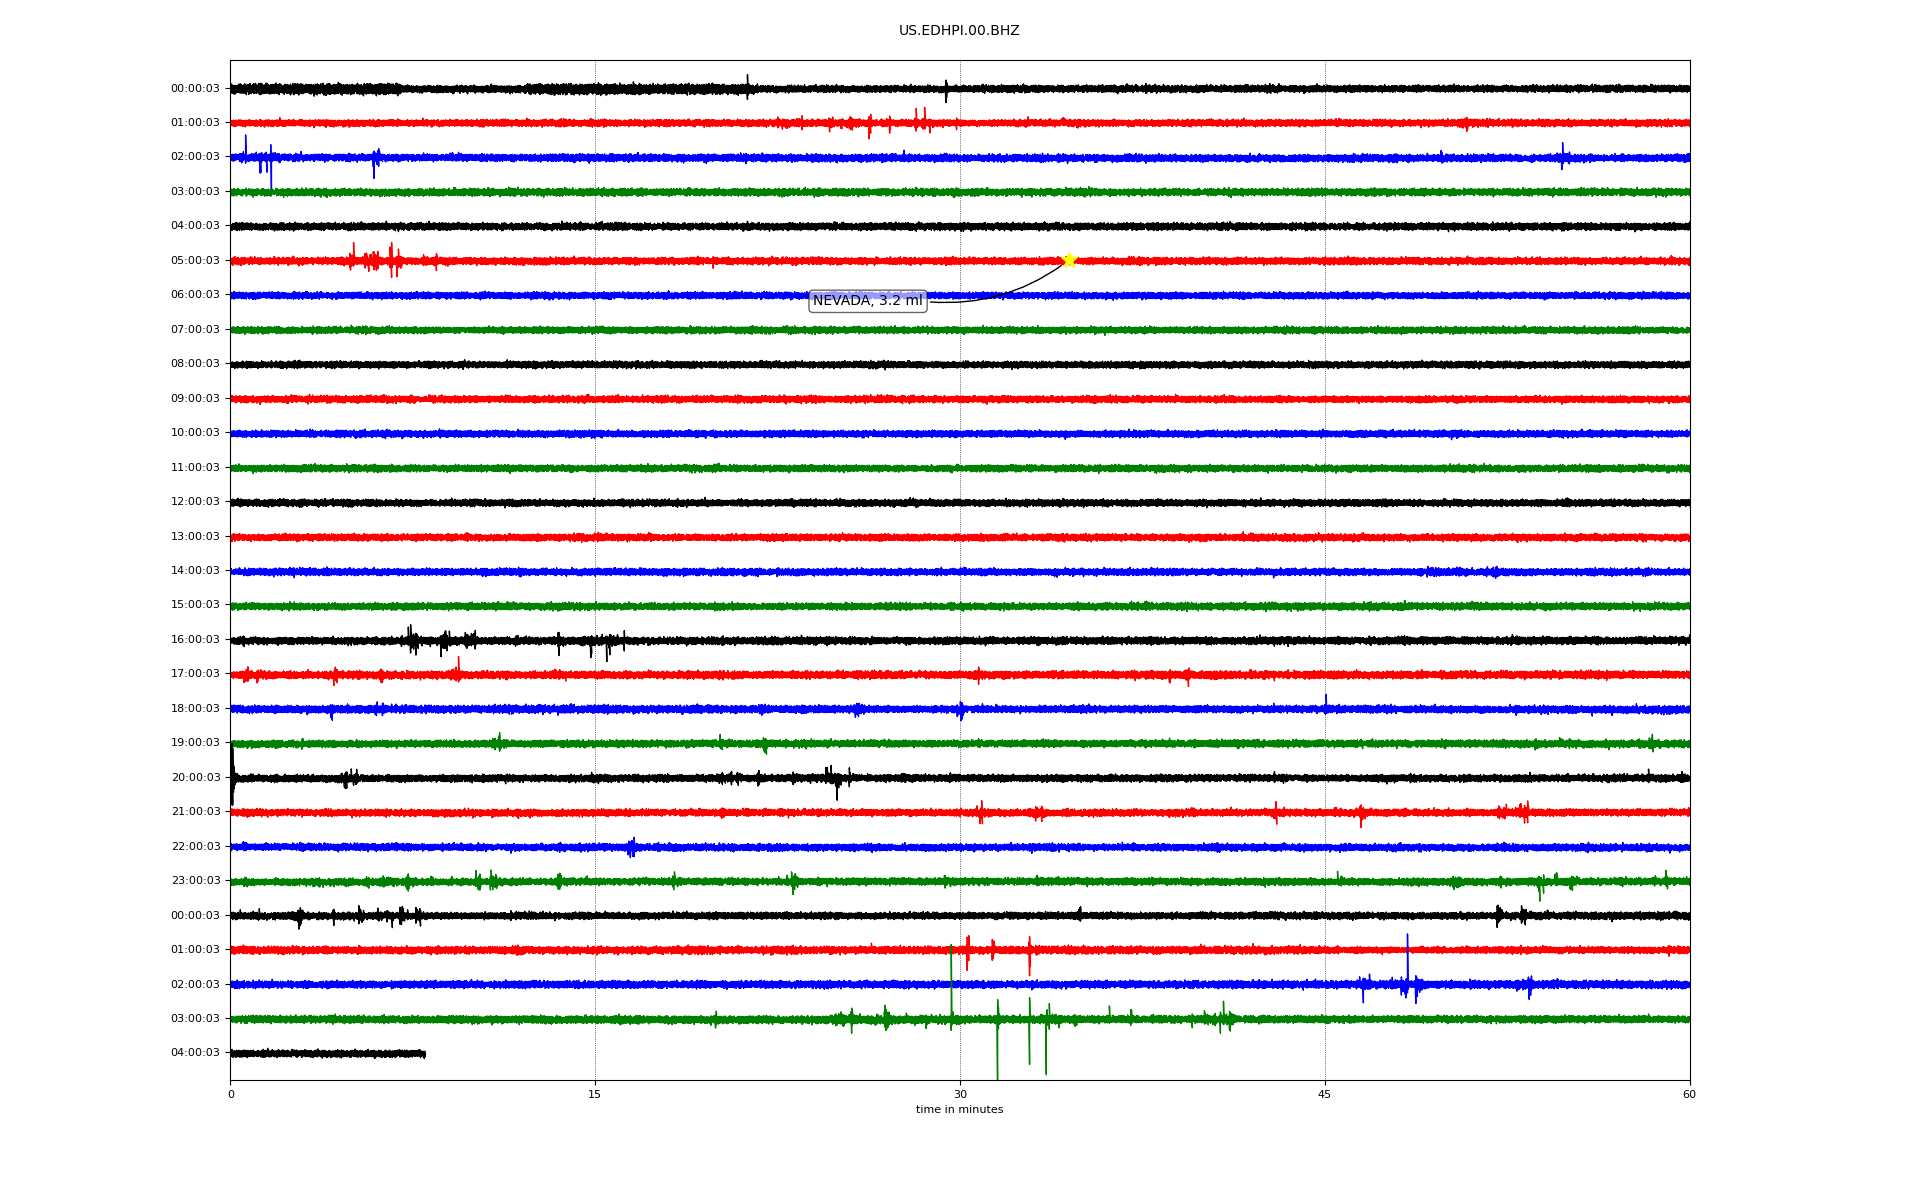Click the 0 tick on the x-axis
Viewport: 1920px width, 1200px height.
pyautogui.click(x=231, y=1094)
